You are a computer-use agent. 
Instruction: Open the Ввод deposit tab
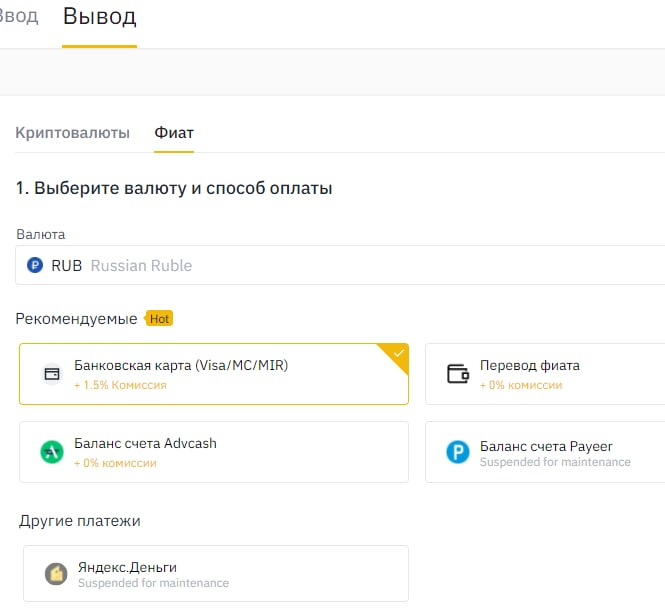tap(18, 17)
